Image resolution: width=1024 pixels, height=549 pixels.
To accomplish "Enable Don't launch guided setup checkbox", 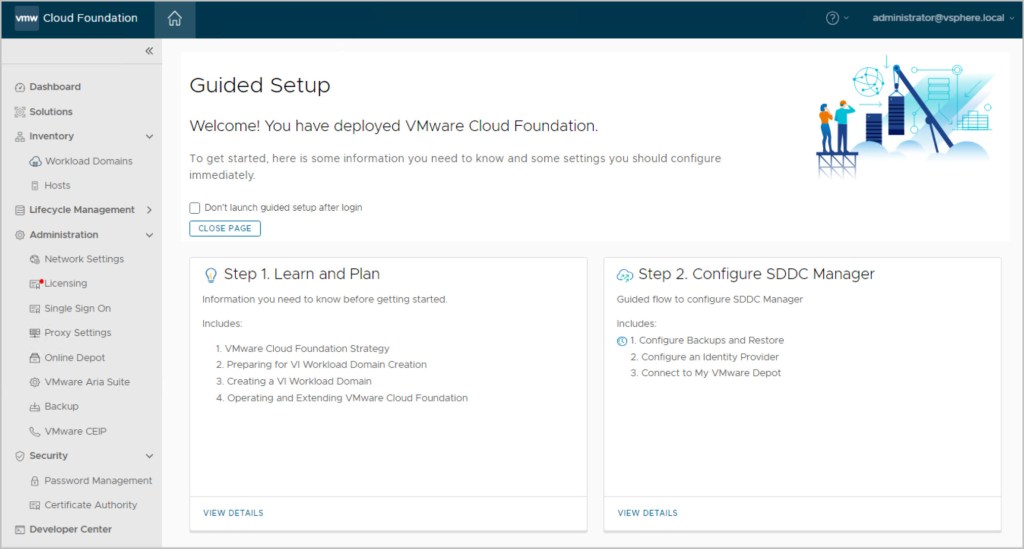I will click(195, 208).
